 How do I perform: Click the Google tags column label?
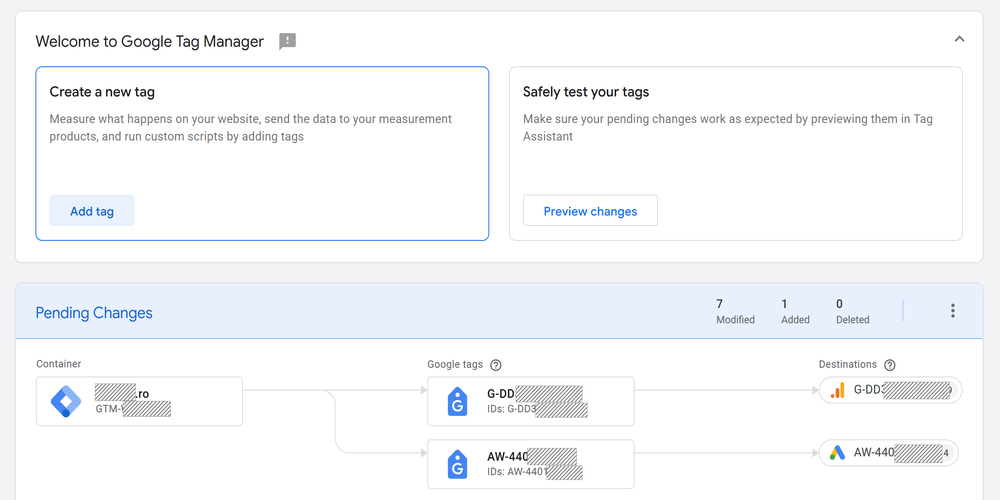(x=455, y=364)
